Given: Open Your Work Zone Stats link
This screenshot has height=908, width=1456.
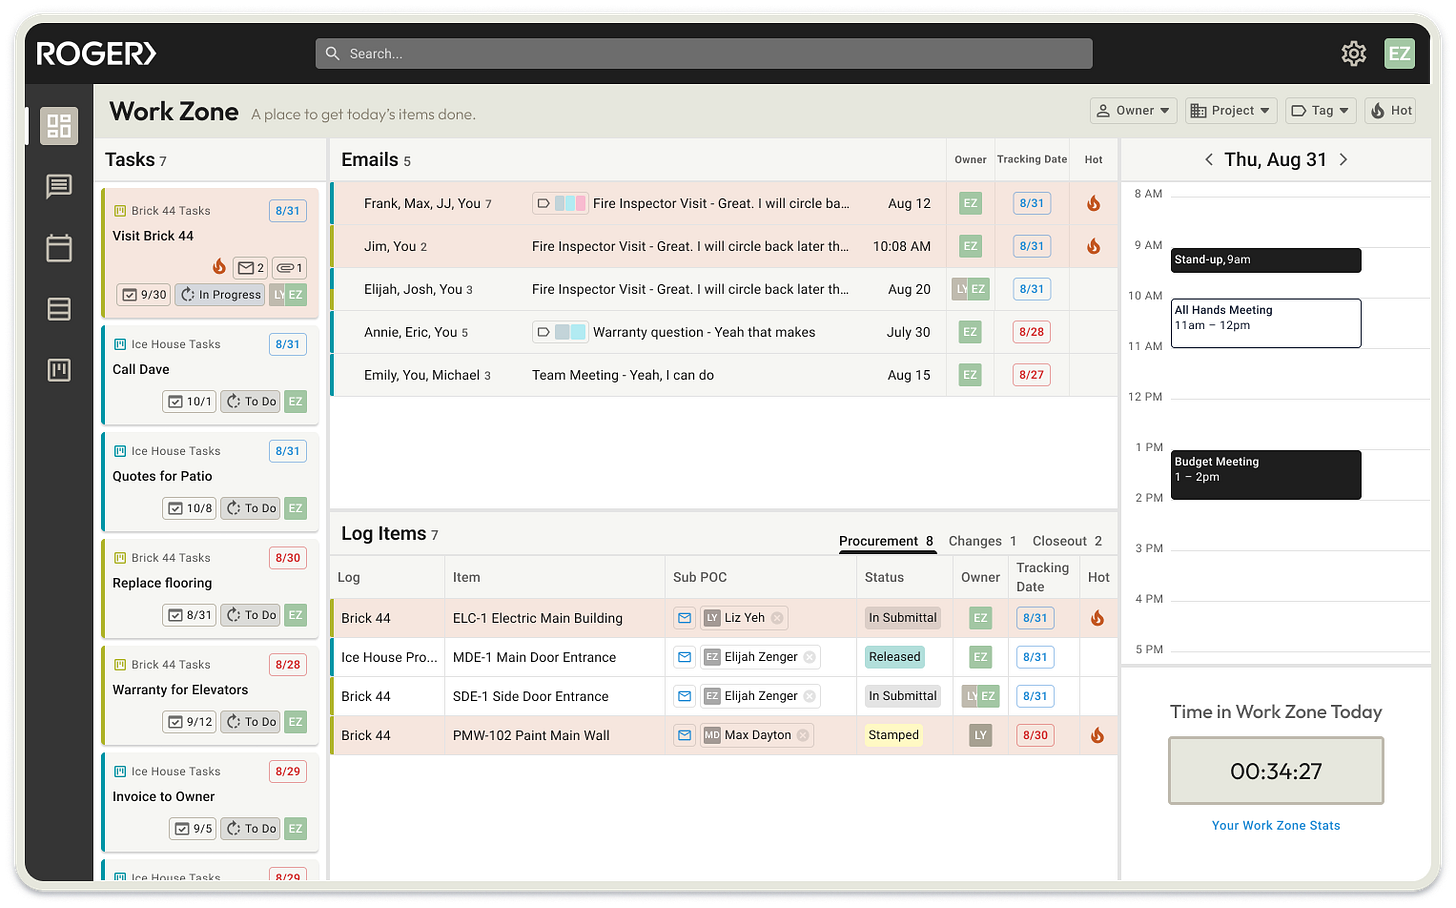Looking at the screenshot, I should coord(1276,826).
